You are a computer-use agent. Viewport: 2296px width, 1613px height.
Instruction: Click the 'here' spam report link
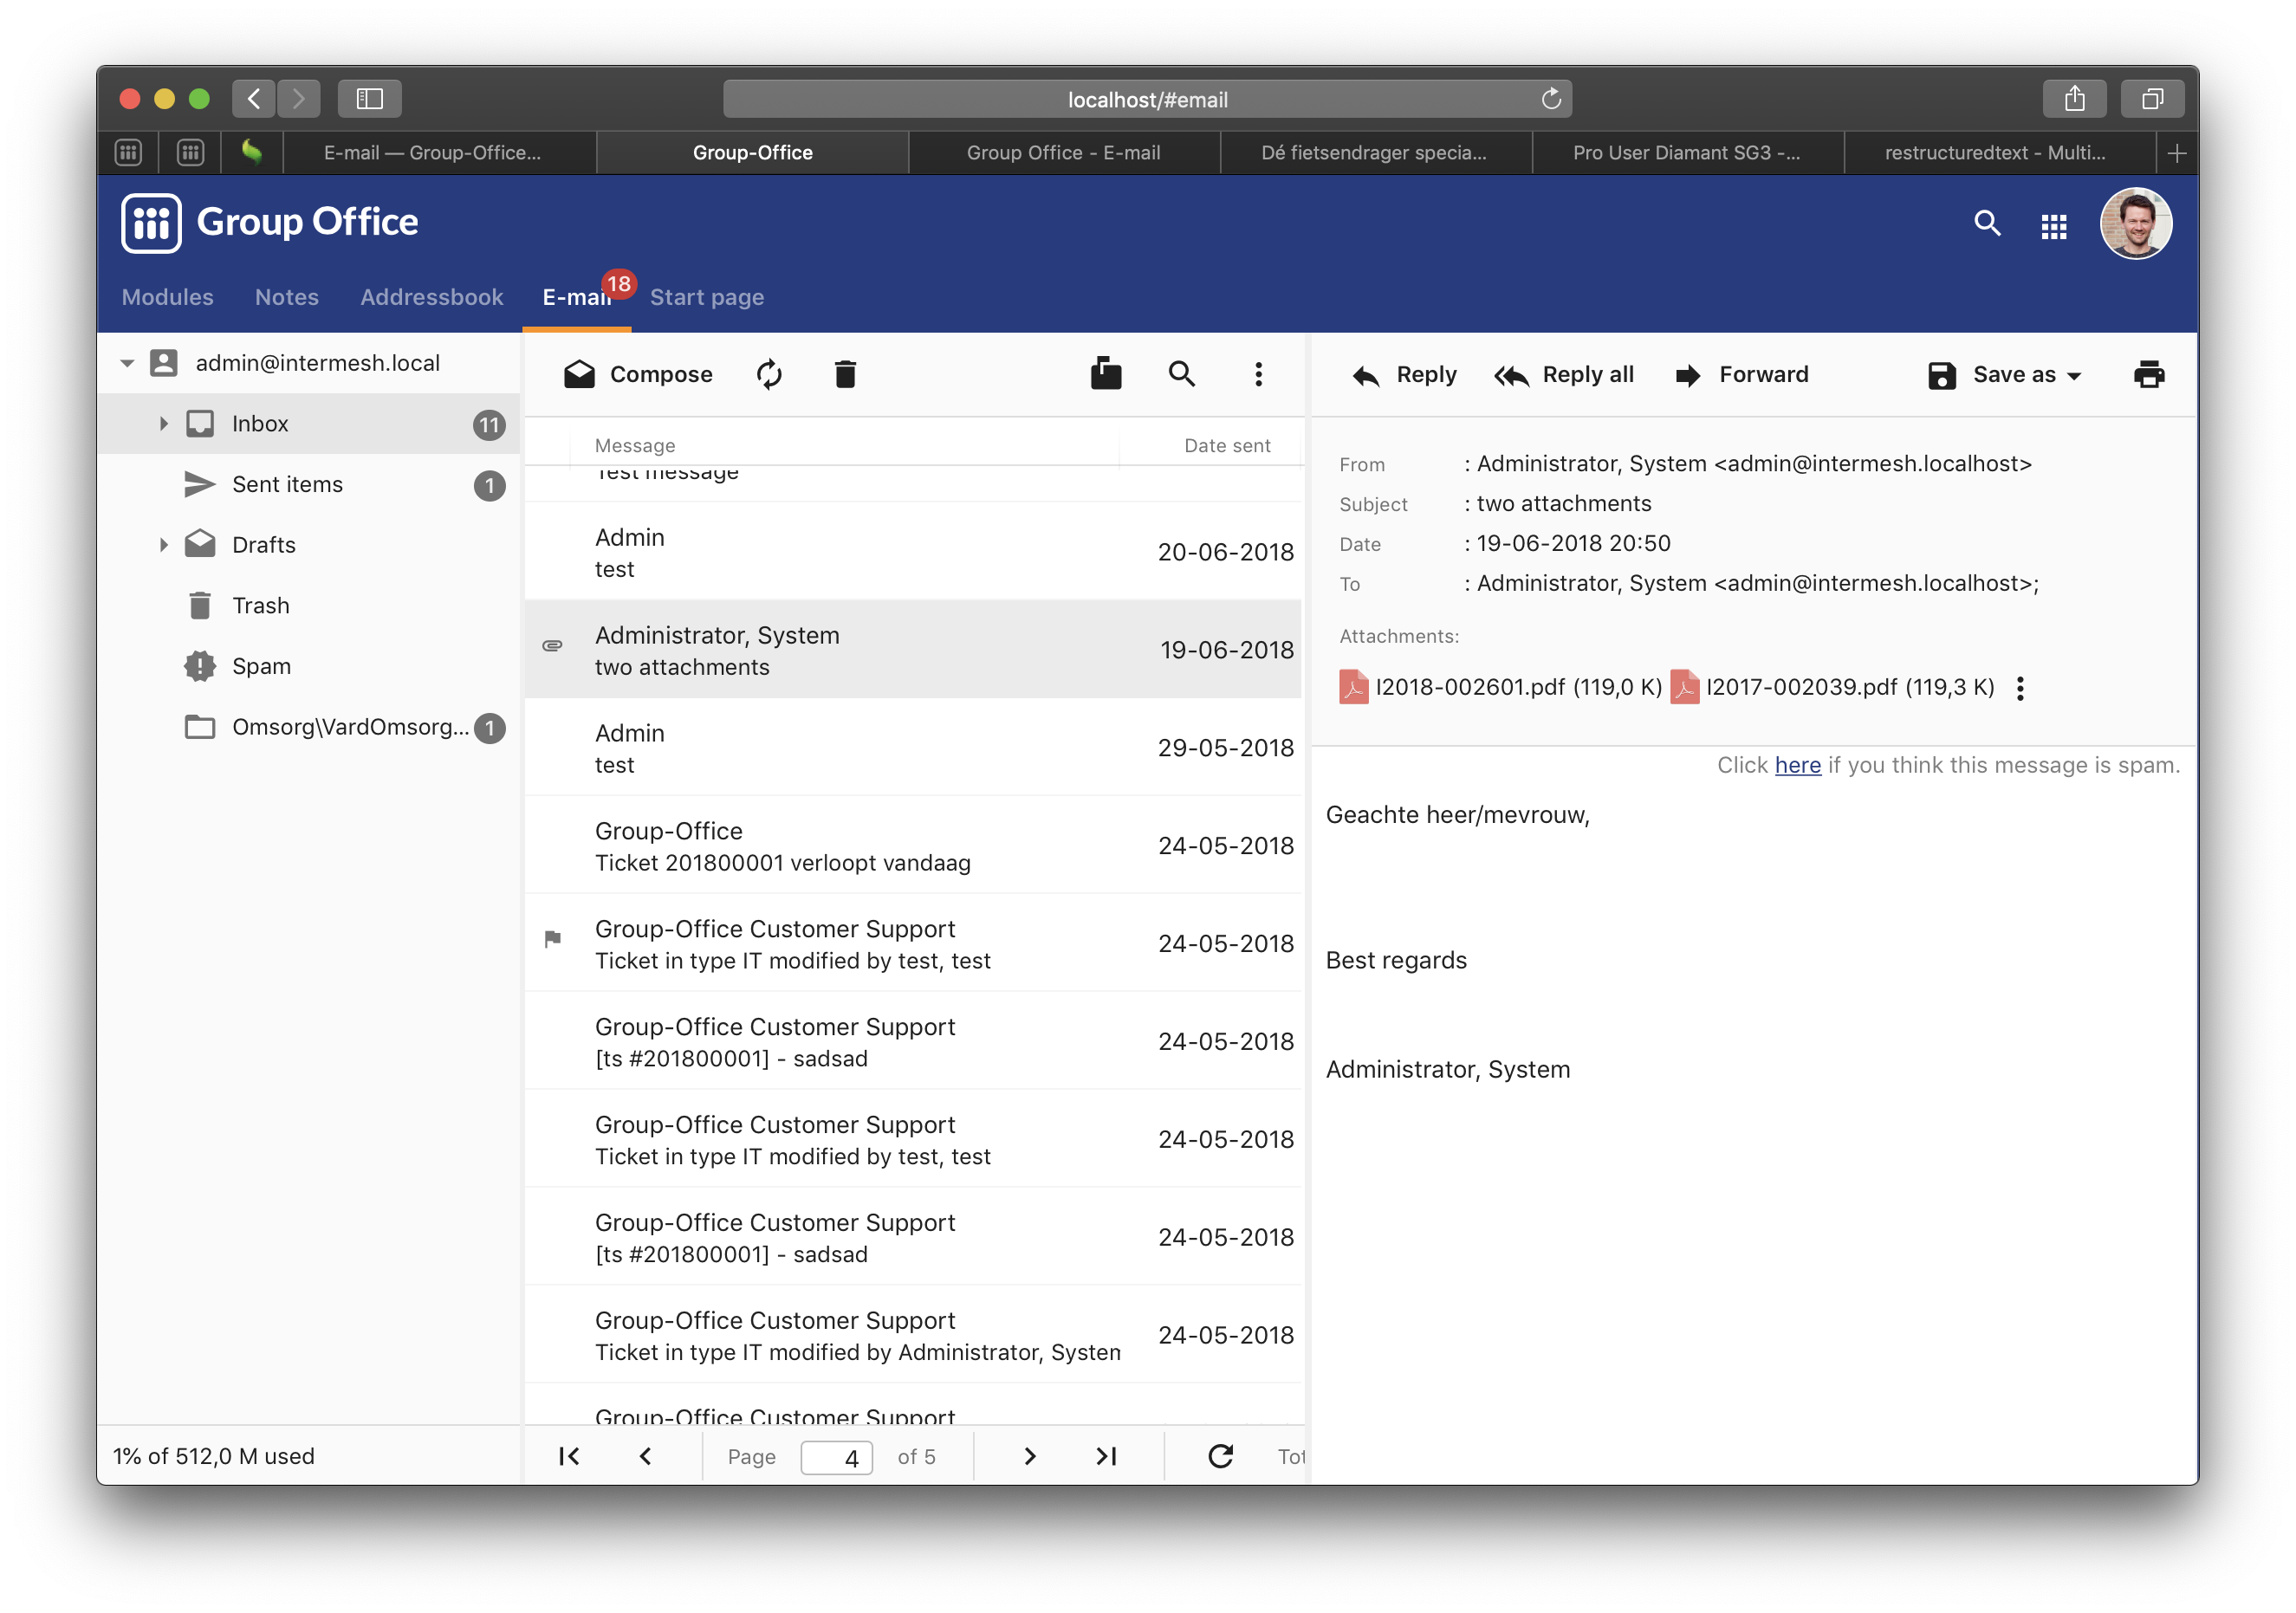1797,765
